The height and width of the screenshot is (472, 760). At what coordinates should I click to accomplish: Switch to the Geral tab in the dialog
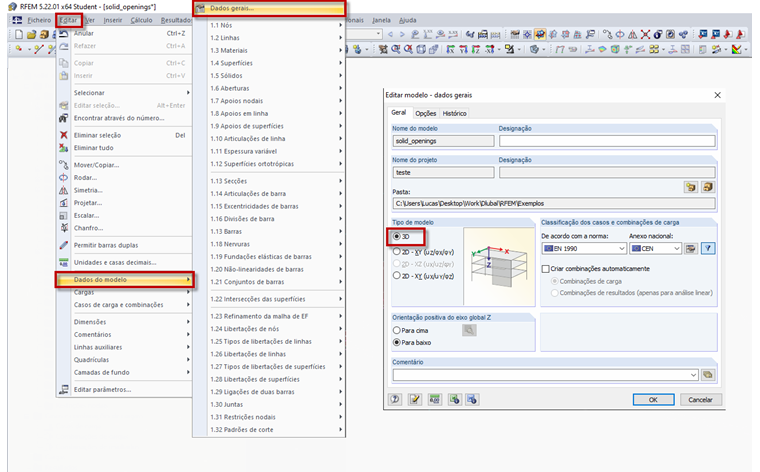[x=398, y=112]
